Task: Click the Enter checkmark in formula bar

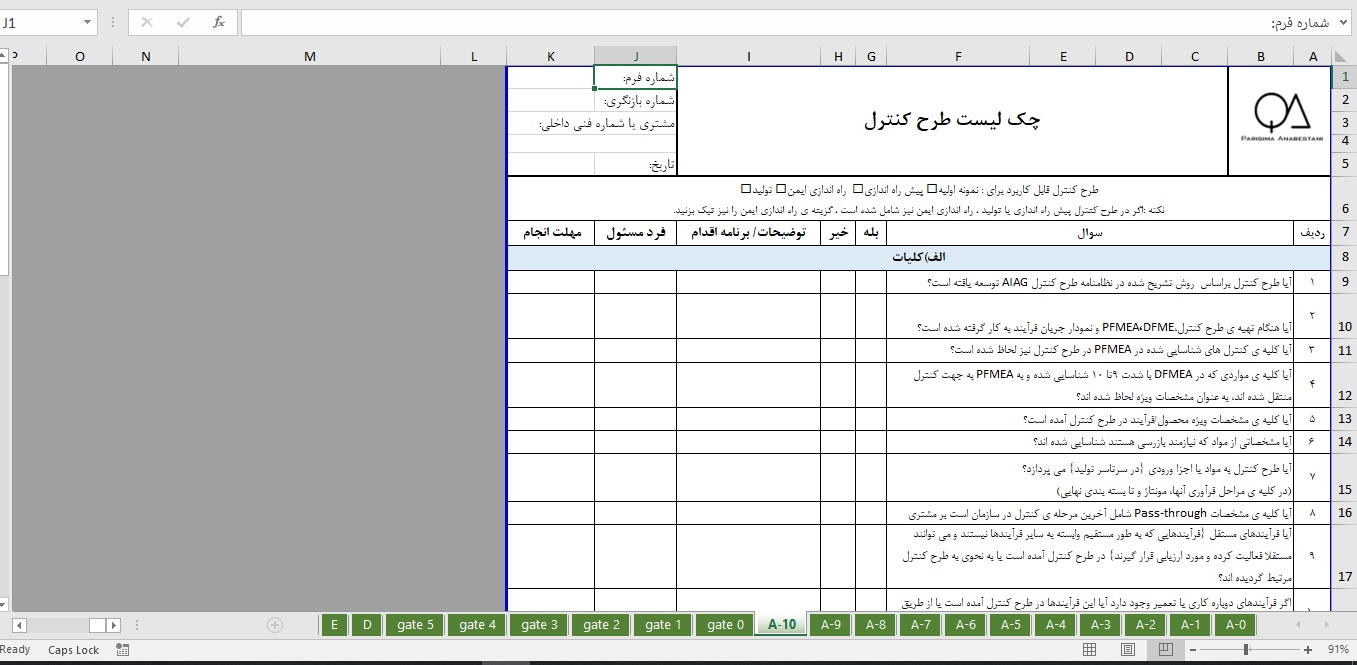Action: click(x=183, y=21)
